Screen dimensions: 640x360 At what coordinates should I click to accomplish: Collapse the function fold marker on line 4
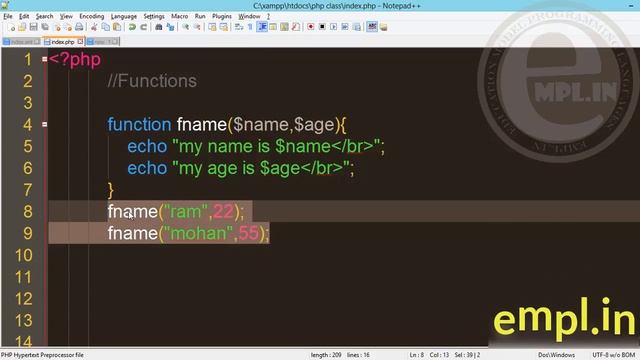(x=44, y=124)
